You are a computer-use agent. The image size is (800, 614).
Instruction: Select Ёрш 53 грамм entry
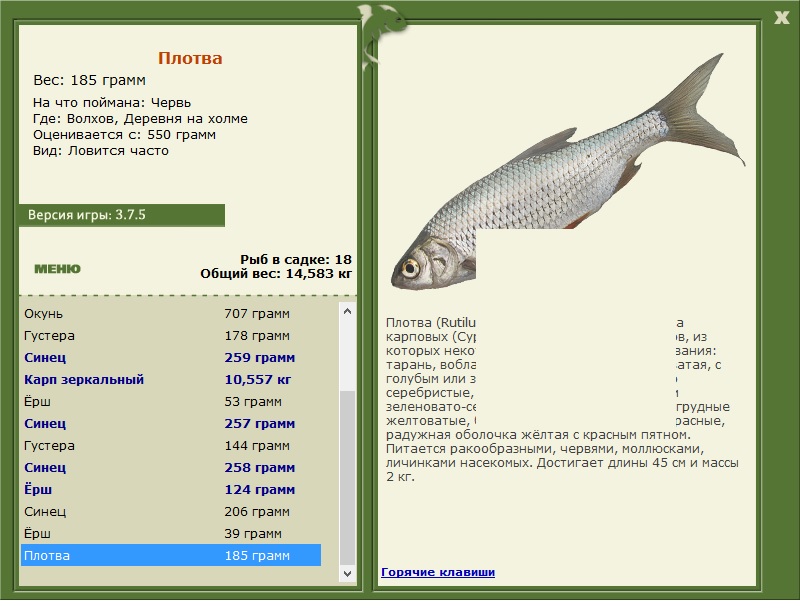tap(171, 401)
